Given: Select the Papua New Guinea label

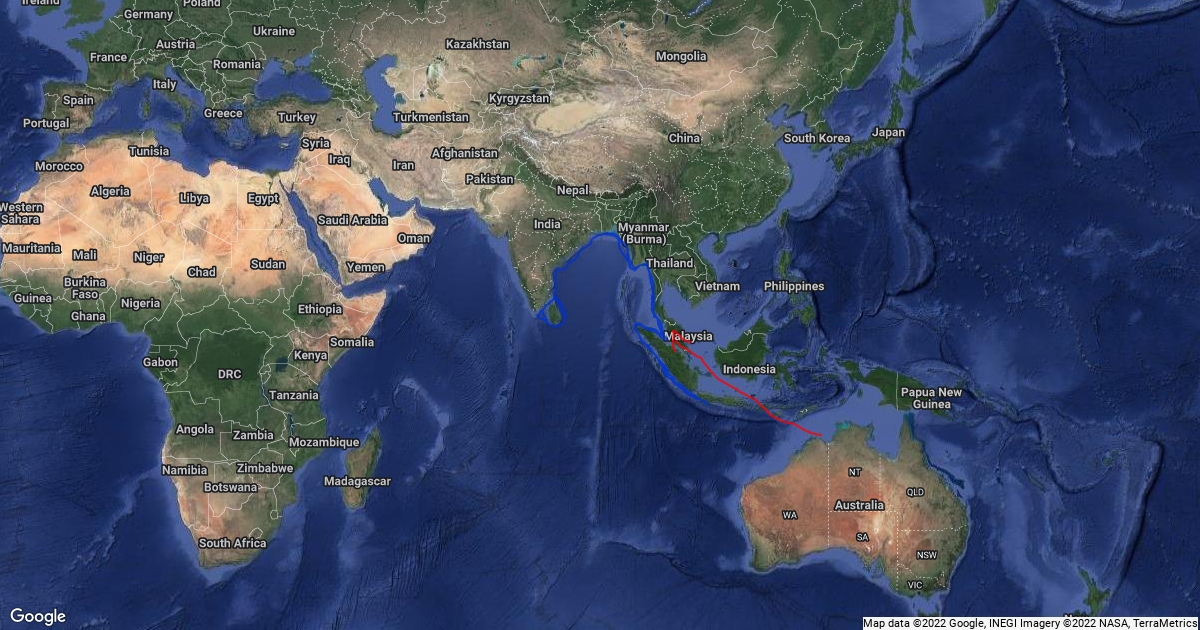Looking at the screenshot, I should coord(931,398).
